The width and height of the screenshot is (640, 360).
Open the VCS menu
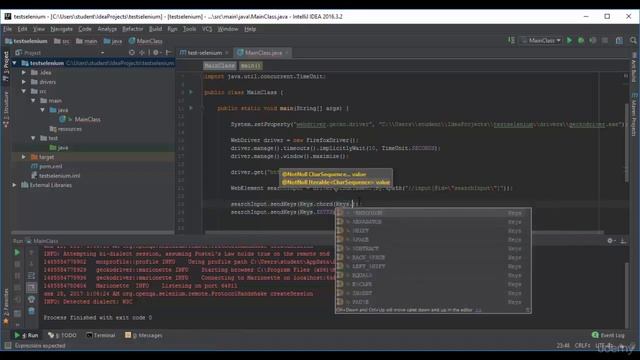pyautogui.click(x=207, y=29)
